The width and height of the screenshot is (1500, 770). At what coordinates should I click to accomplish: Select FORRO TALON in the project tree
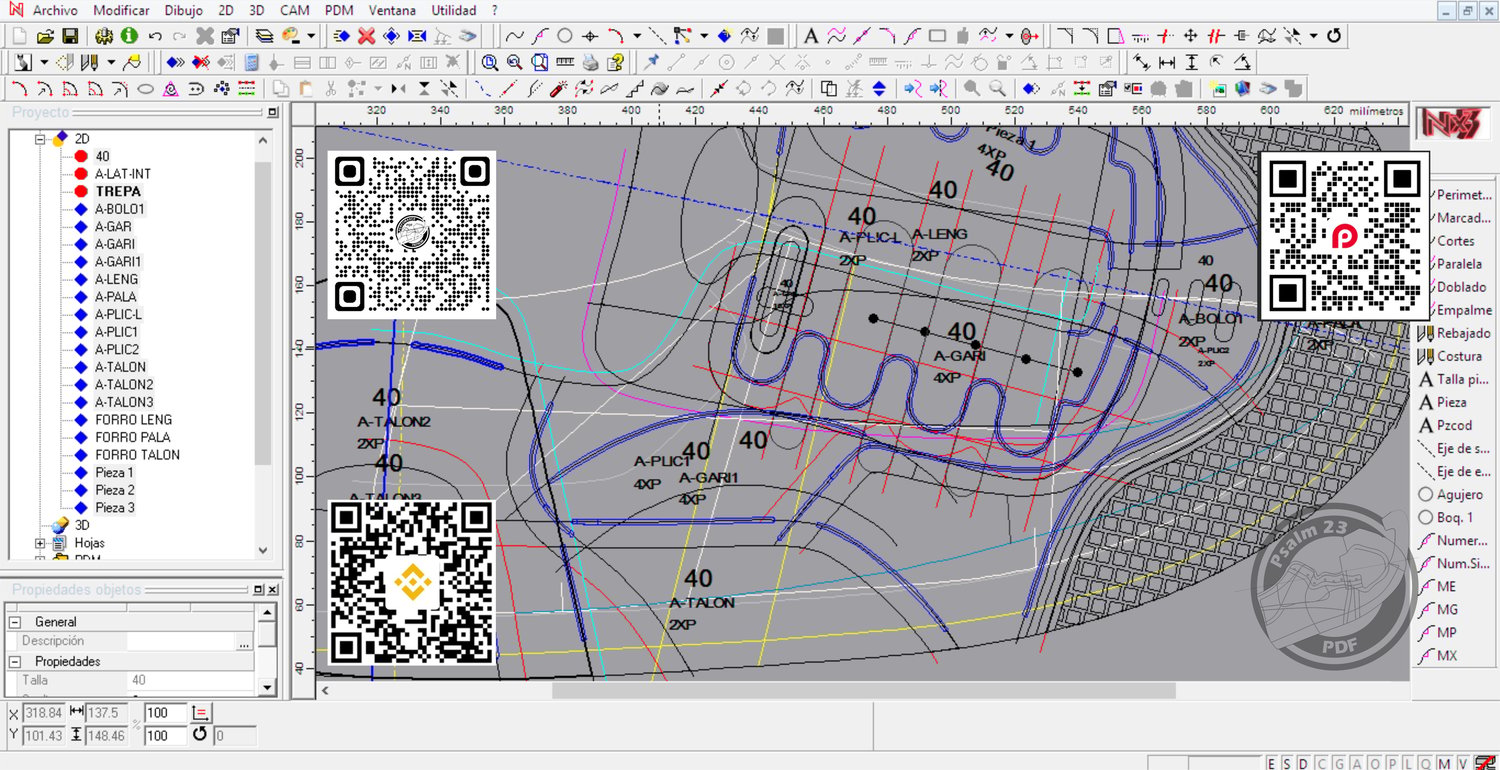tap(138, 455)
